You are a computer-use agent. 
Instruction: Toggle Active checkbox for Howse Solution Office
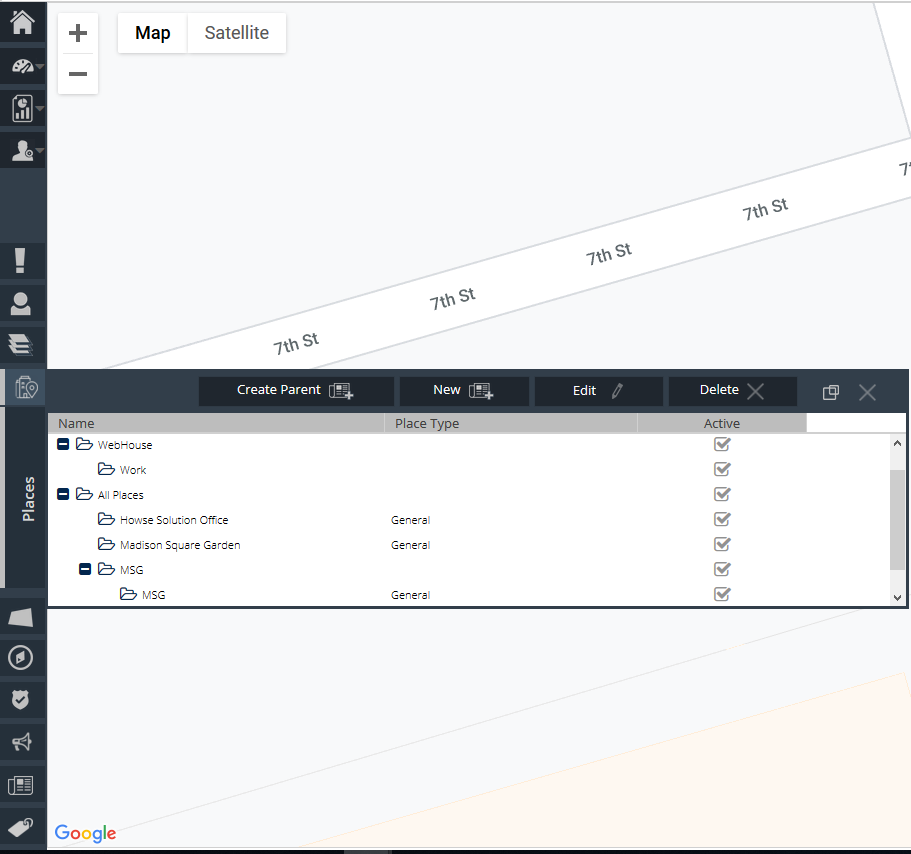(722, 519)
